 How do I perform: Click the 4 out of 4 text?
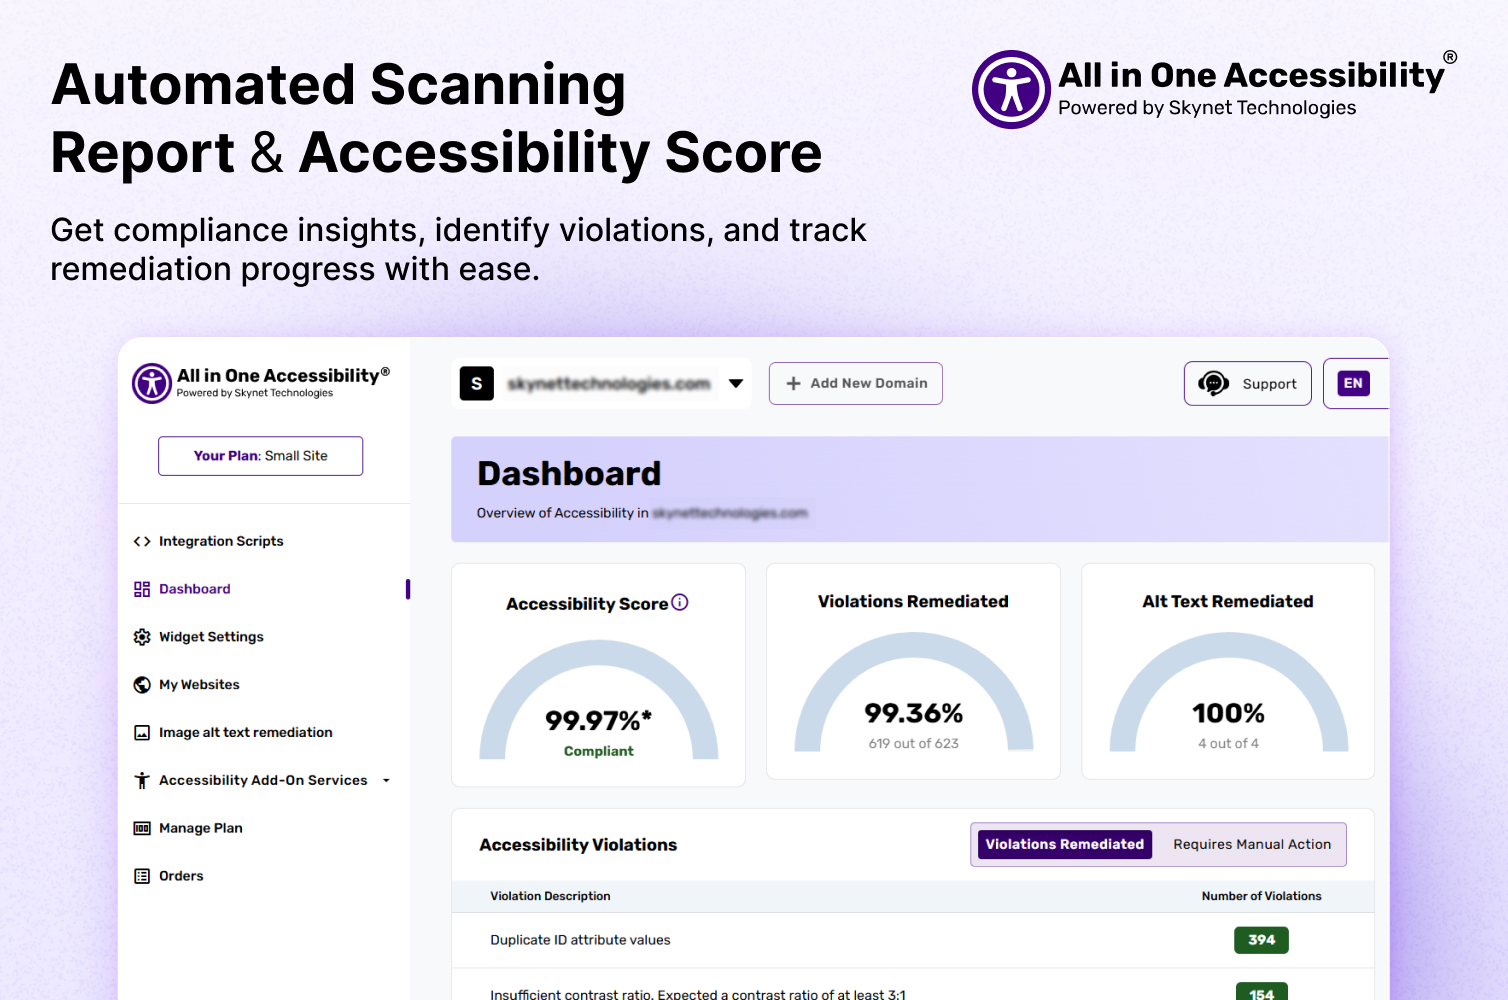pos(1228,744)
